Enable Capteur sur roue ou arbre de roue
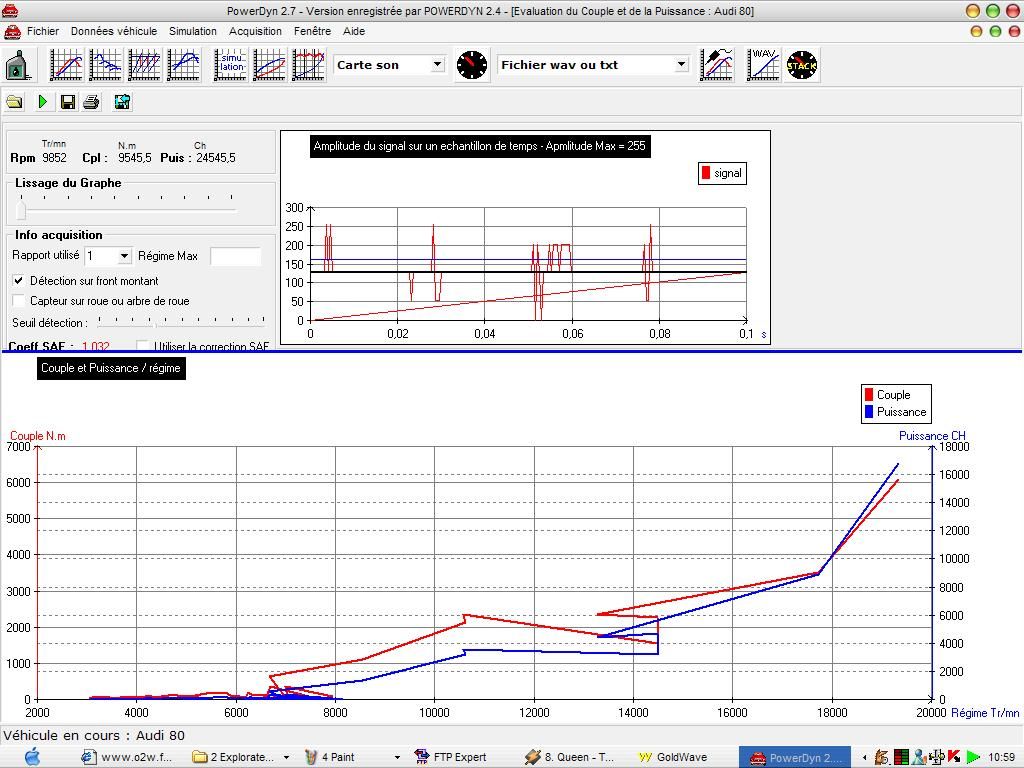Screen dimensions: 1024x768 19,301
